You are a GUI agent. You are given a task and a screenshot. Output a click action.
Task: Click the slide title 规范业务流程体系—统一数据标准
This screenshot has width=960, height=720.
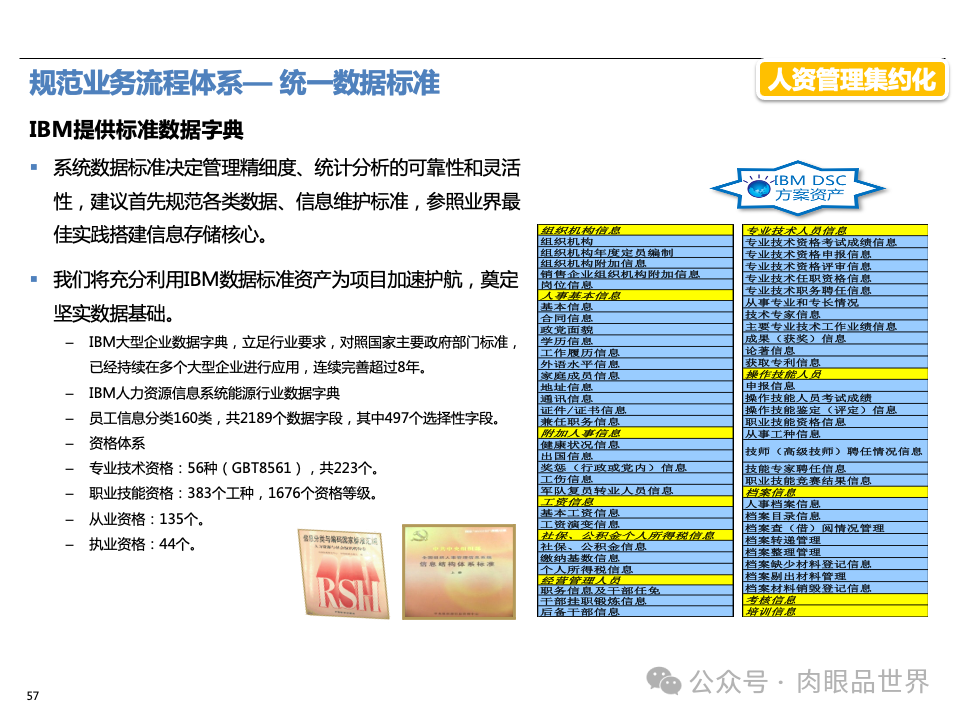click(x=234, y=83)
